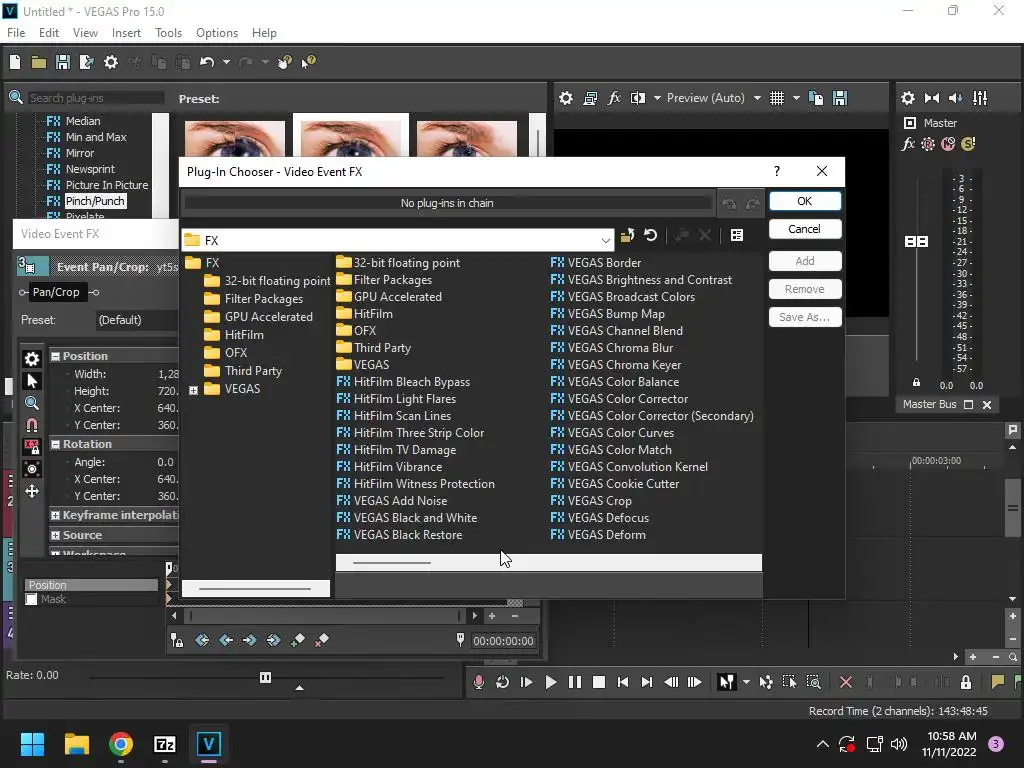Open Master Bus audio properties gear
Viewport: 1024px width, 768px height.
tap(908, 98)
